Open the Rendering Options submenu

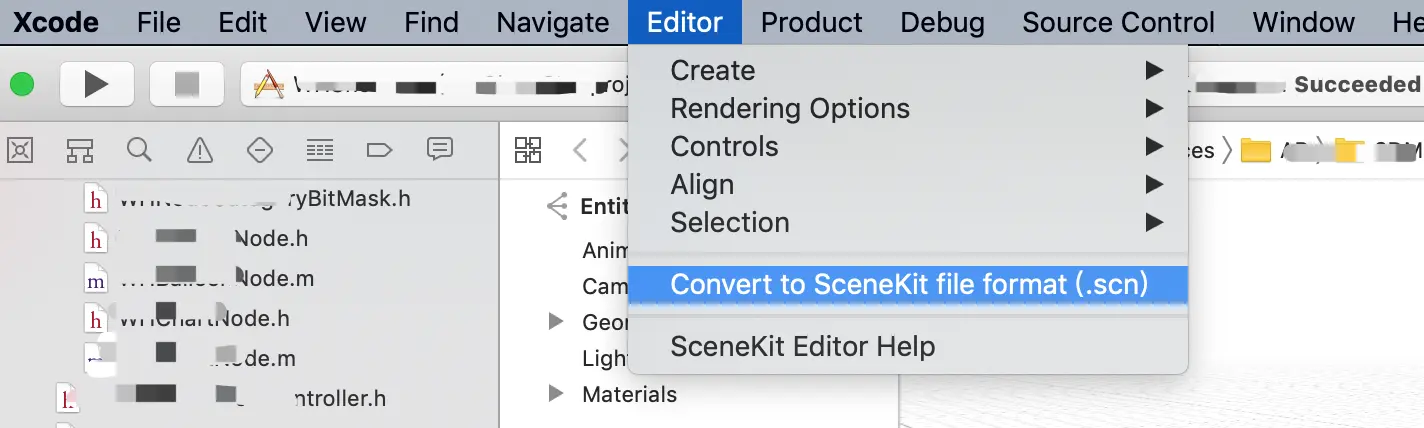click(x=790, y=108)
